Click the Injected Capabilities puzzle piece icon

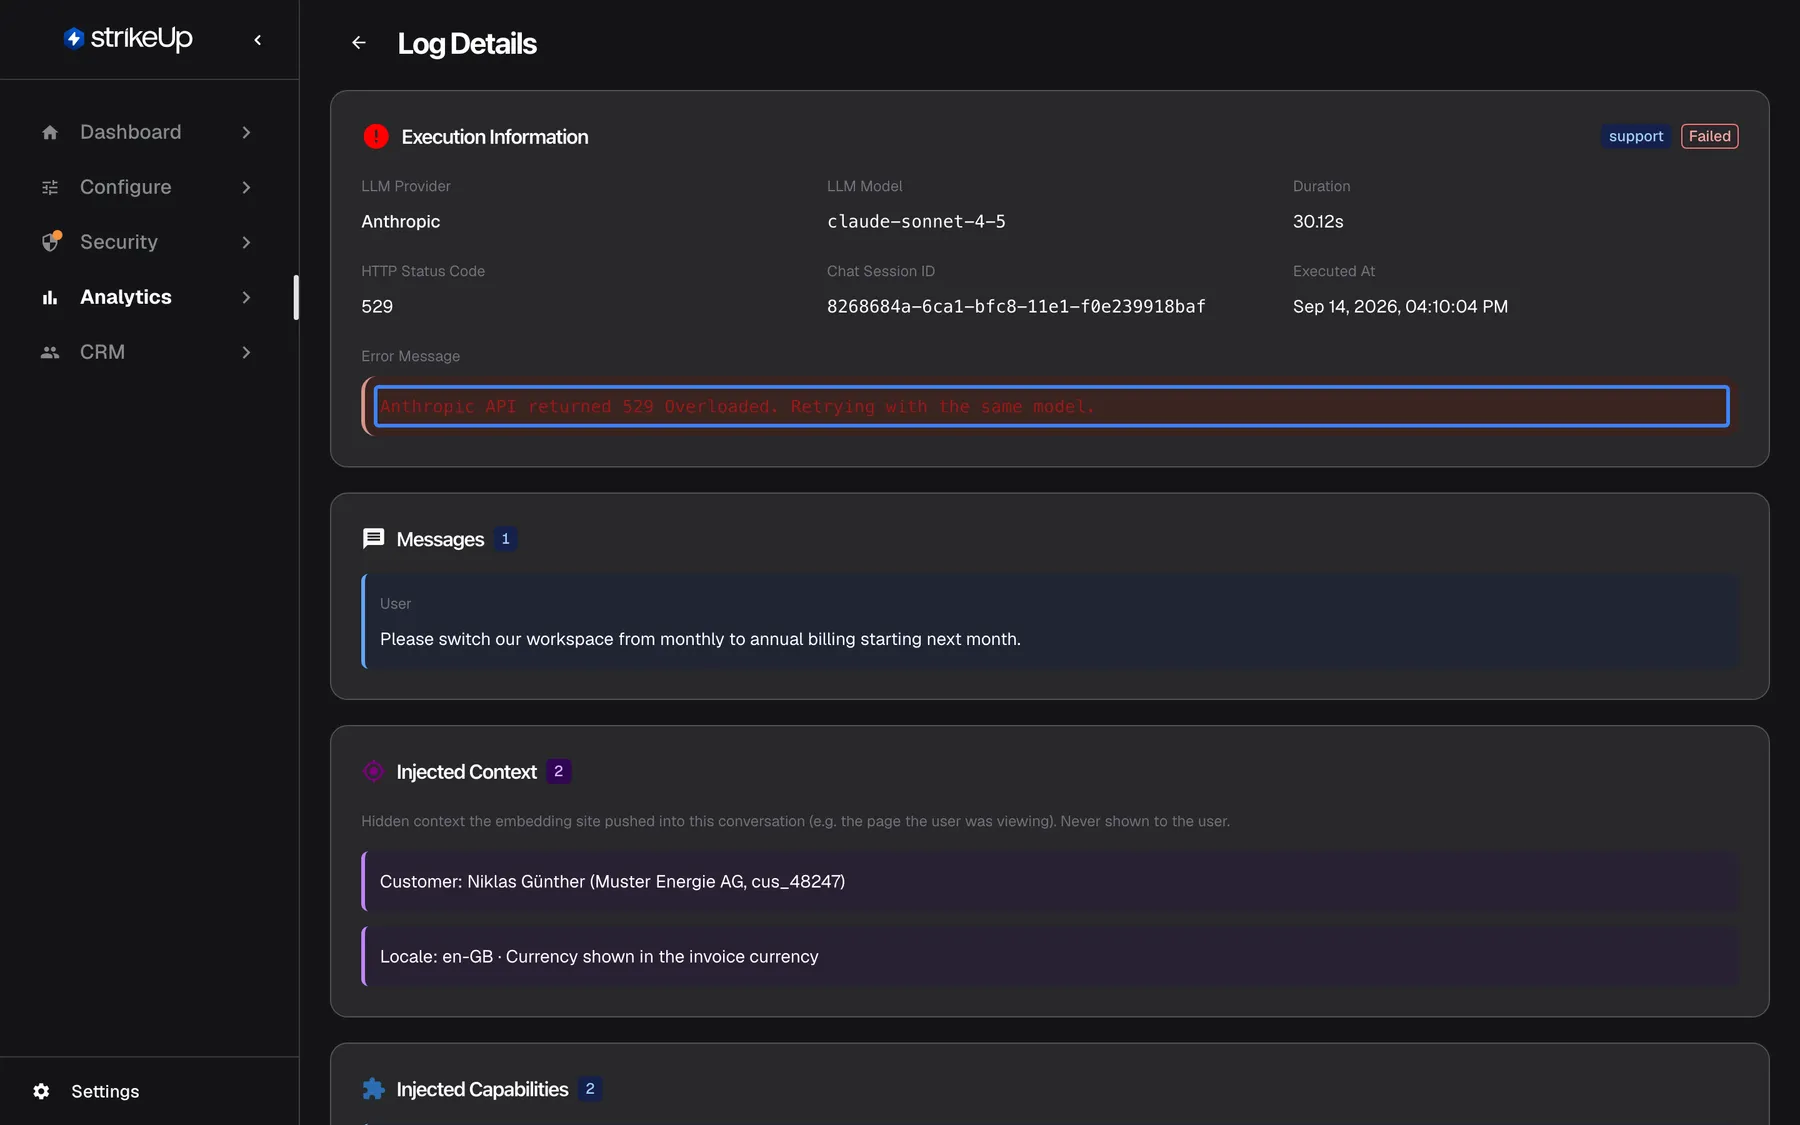tap(373, 1089)
